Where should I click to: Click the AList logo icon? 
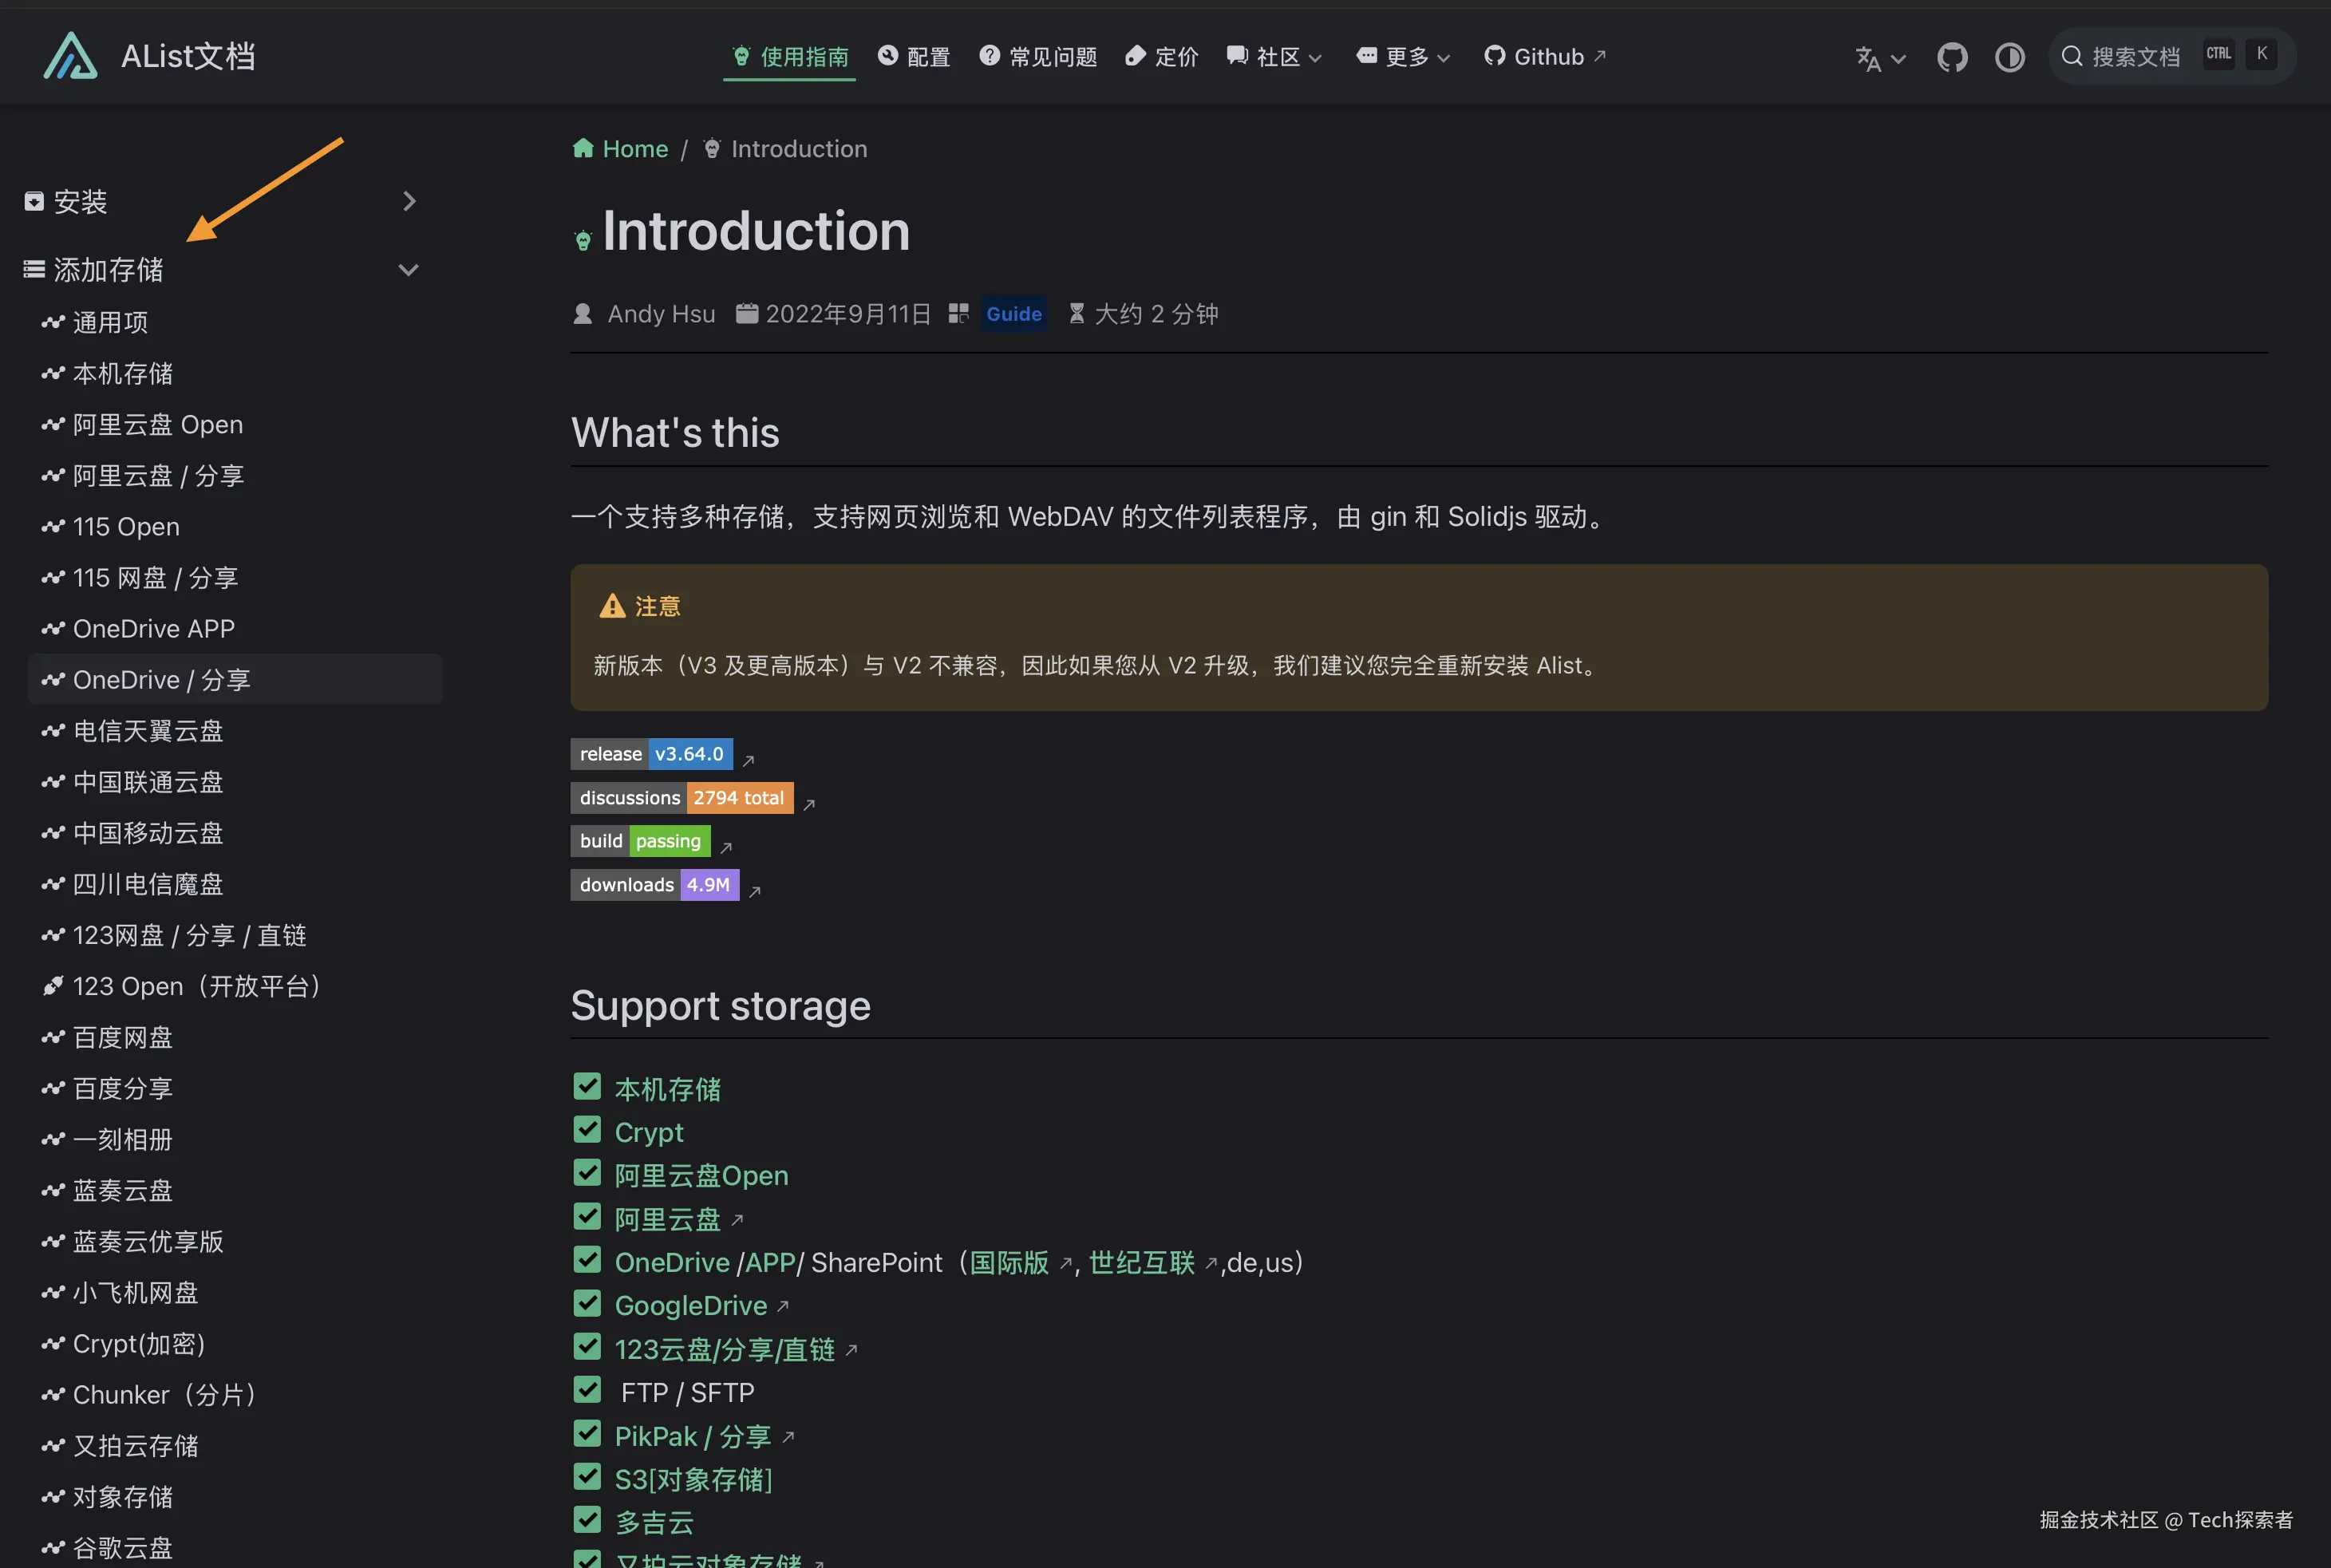coord(70,56)
